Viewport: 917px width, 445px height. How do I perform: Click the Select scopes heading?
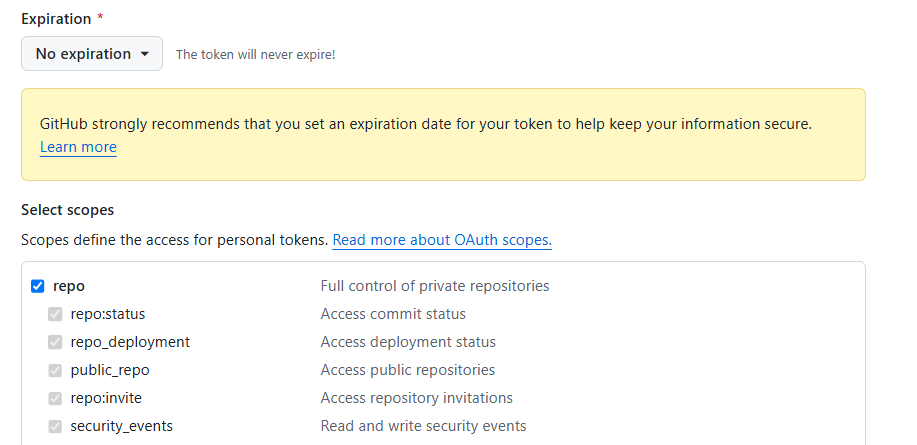tap(68, 210)
